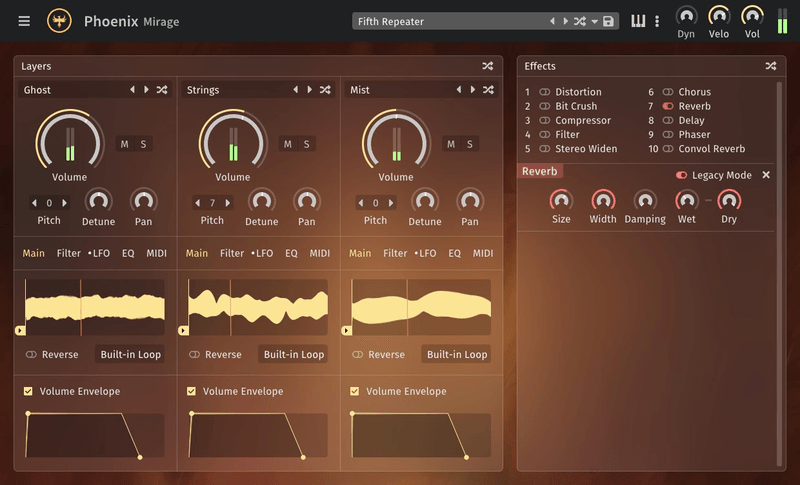
Task: Open the hamburger main menu
Action: [24, 21]
